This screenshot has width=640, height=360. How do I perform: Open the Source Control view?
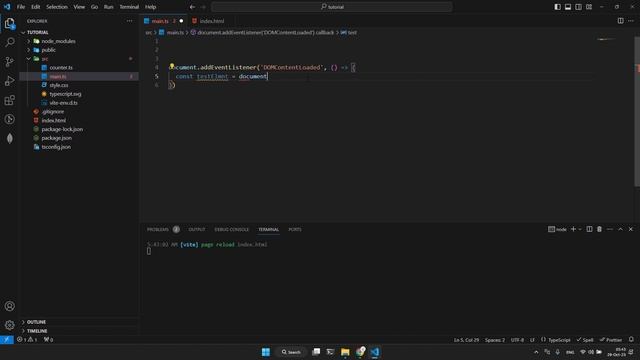[9, 62]
